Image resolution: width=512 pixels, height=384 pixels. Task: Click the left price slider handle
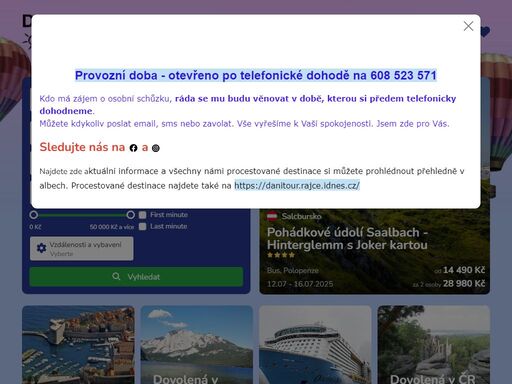[33, 215]
